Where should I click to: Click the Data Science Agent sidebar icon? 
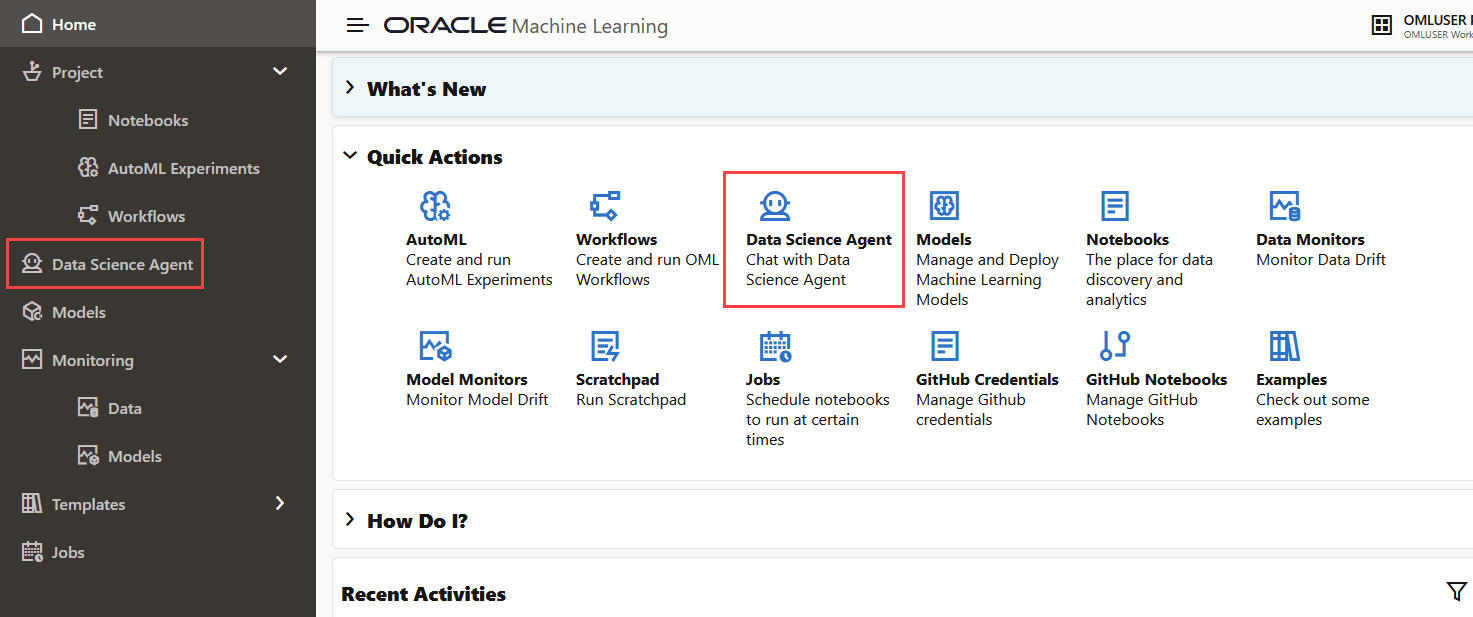tap(32, 264)
